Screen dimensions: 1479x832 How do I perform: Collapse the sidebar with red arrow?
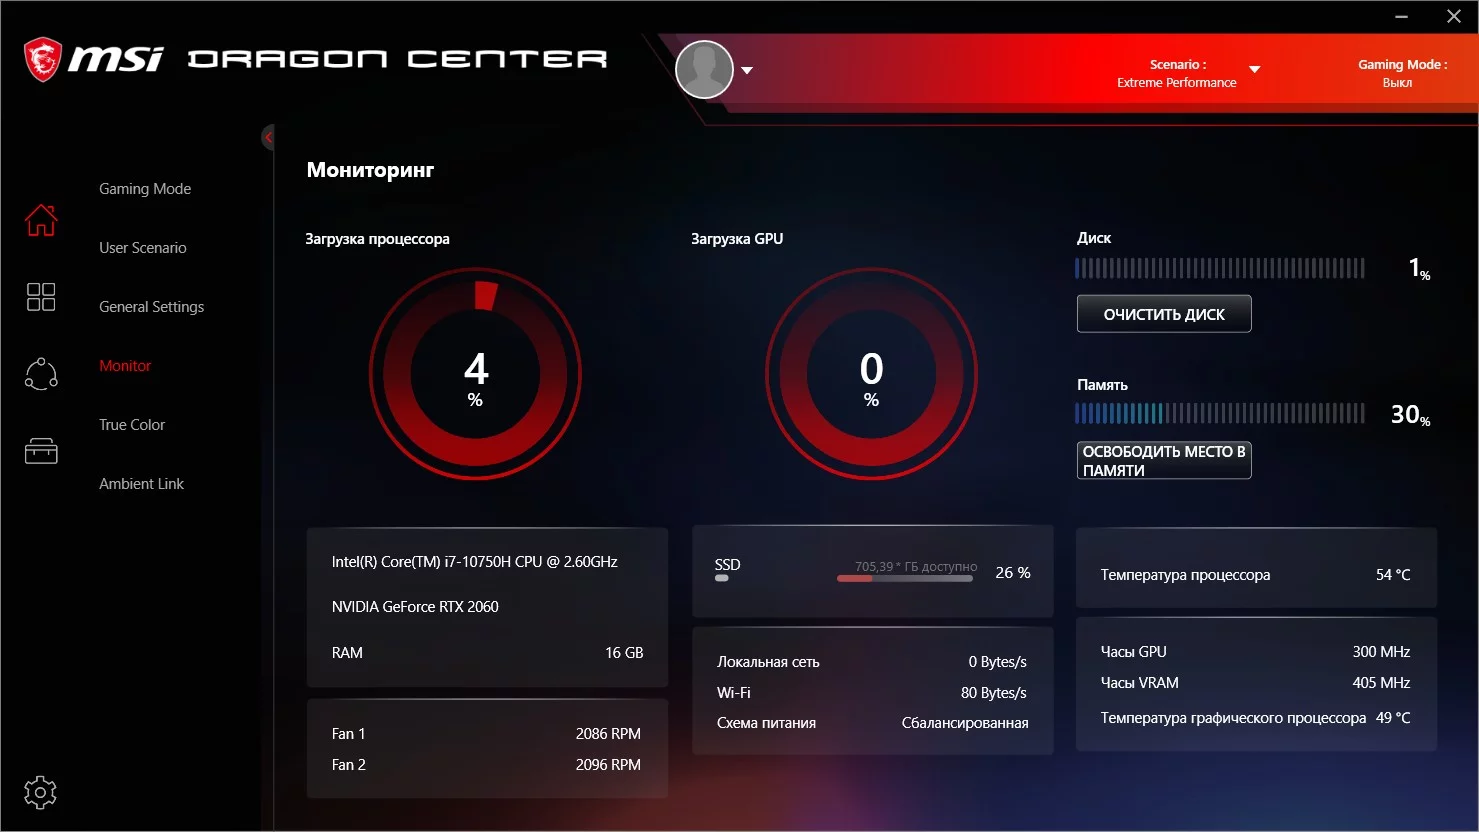(x=268, y=137)
